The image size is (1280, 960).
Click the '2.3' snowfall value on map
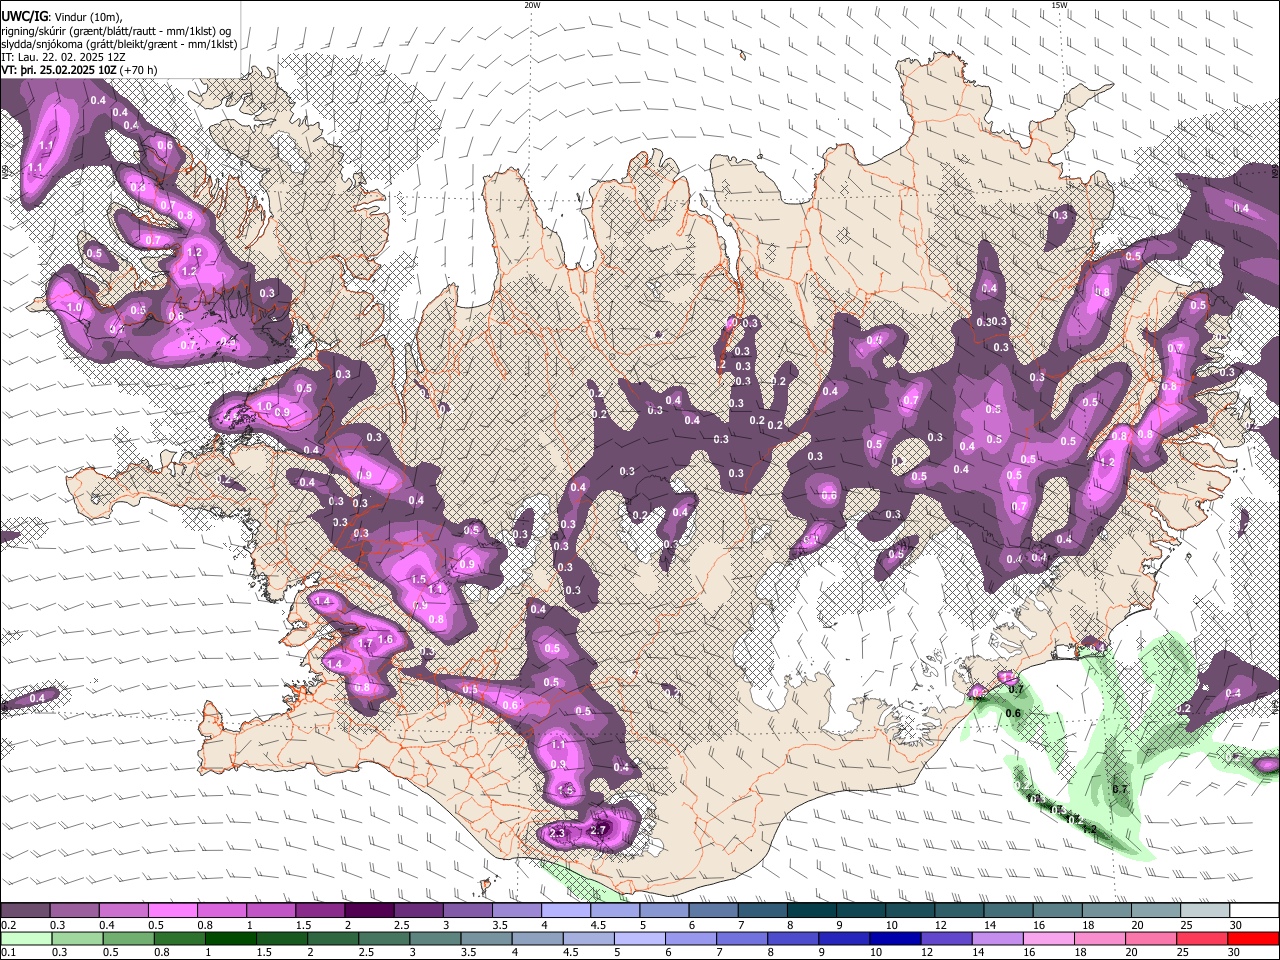(x=558, y=833)
